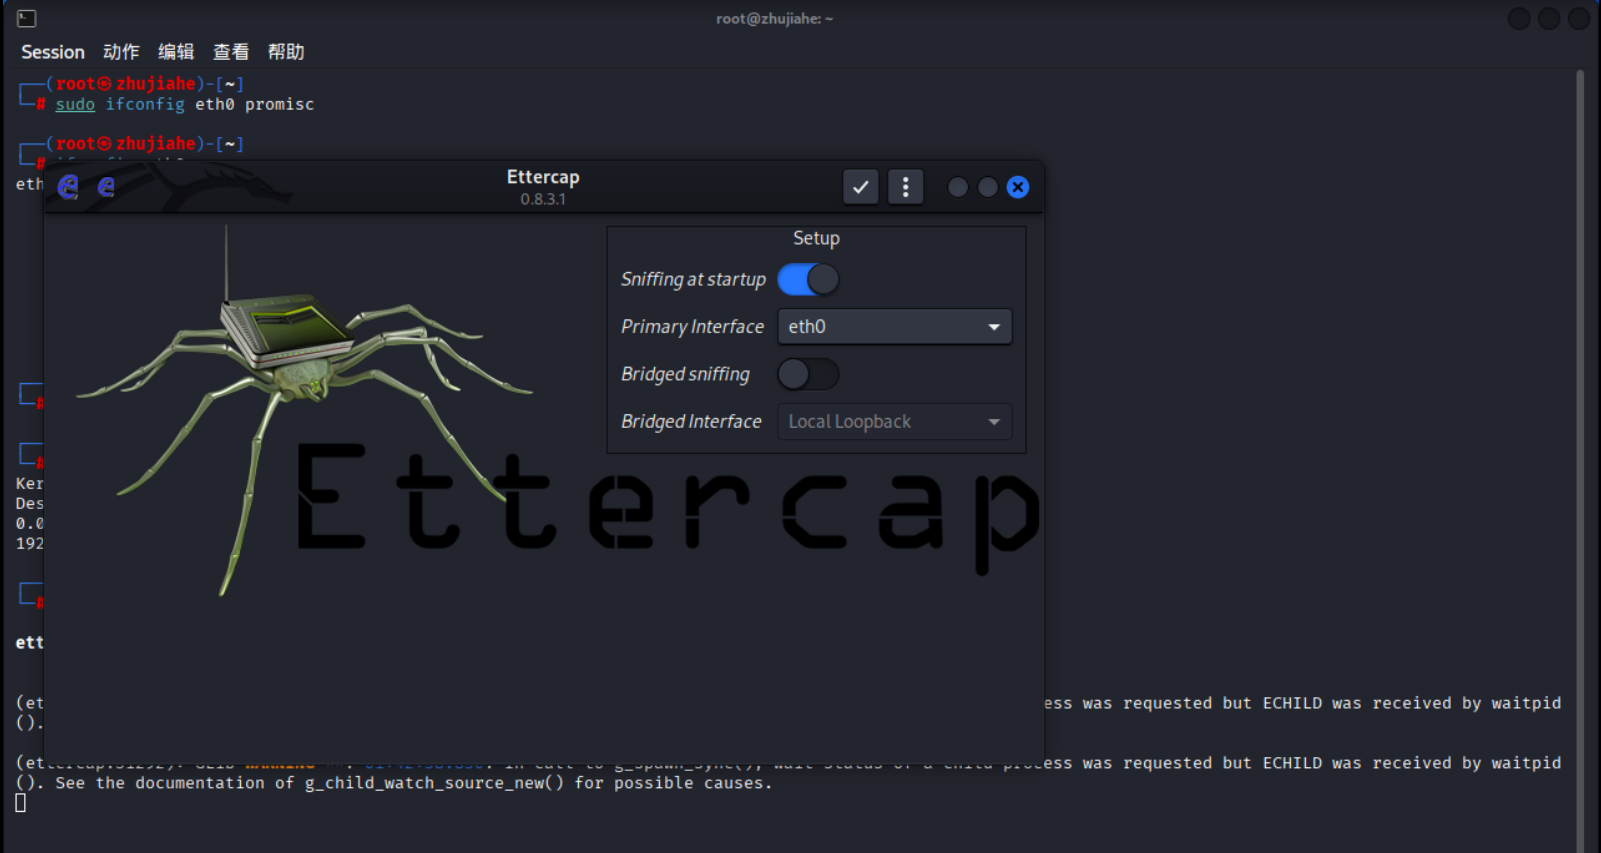
Task: Open the Session menu in the terminal
Action: 53,52
